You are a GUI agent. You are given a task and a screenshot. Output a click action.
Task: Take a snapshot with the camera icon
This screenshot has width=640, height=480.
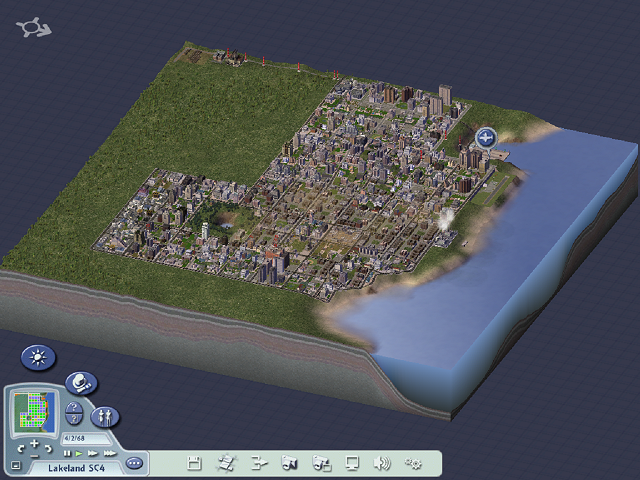coord(290,463)
